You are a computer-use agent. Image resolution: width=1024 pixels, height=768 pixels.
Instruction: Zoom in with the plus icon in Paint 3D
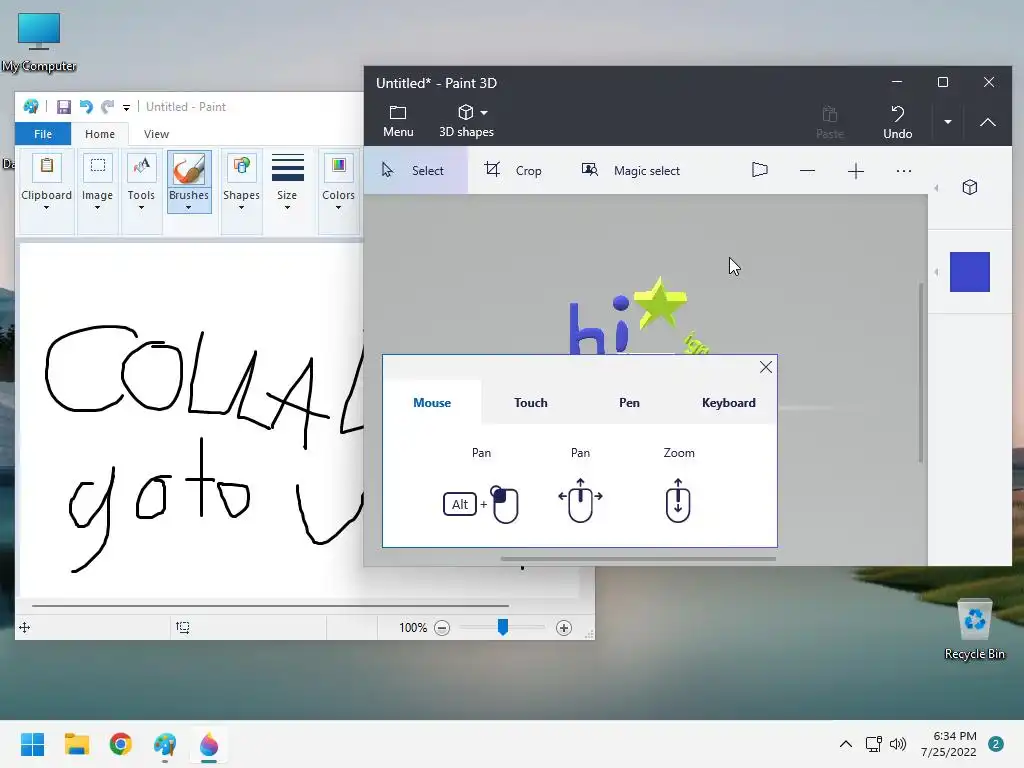tap(856, 171)
